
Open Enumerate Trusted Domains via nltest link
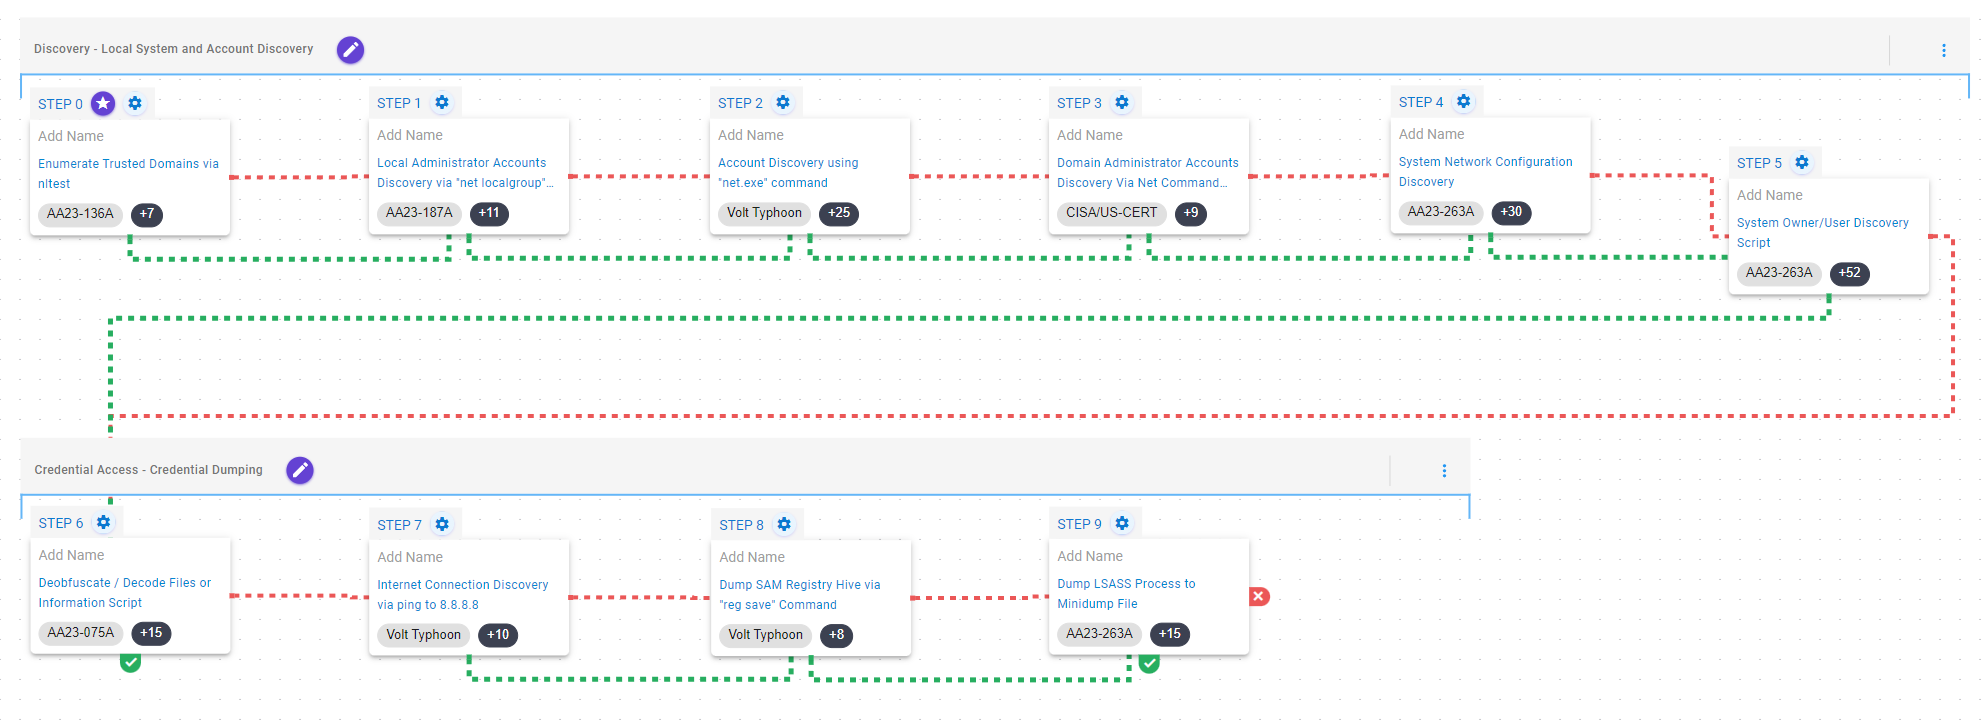[x=127, y=173]
